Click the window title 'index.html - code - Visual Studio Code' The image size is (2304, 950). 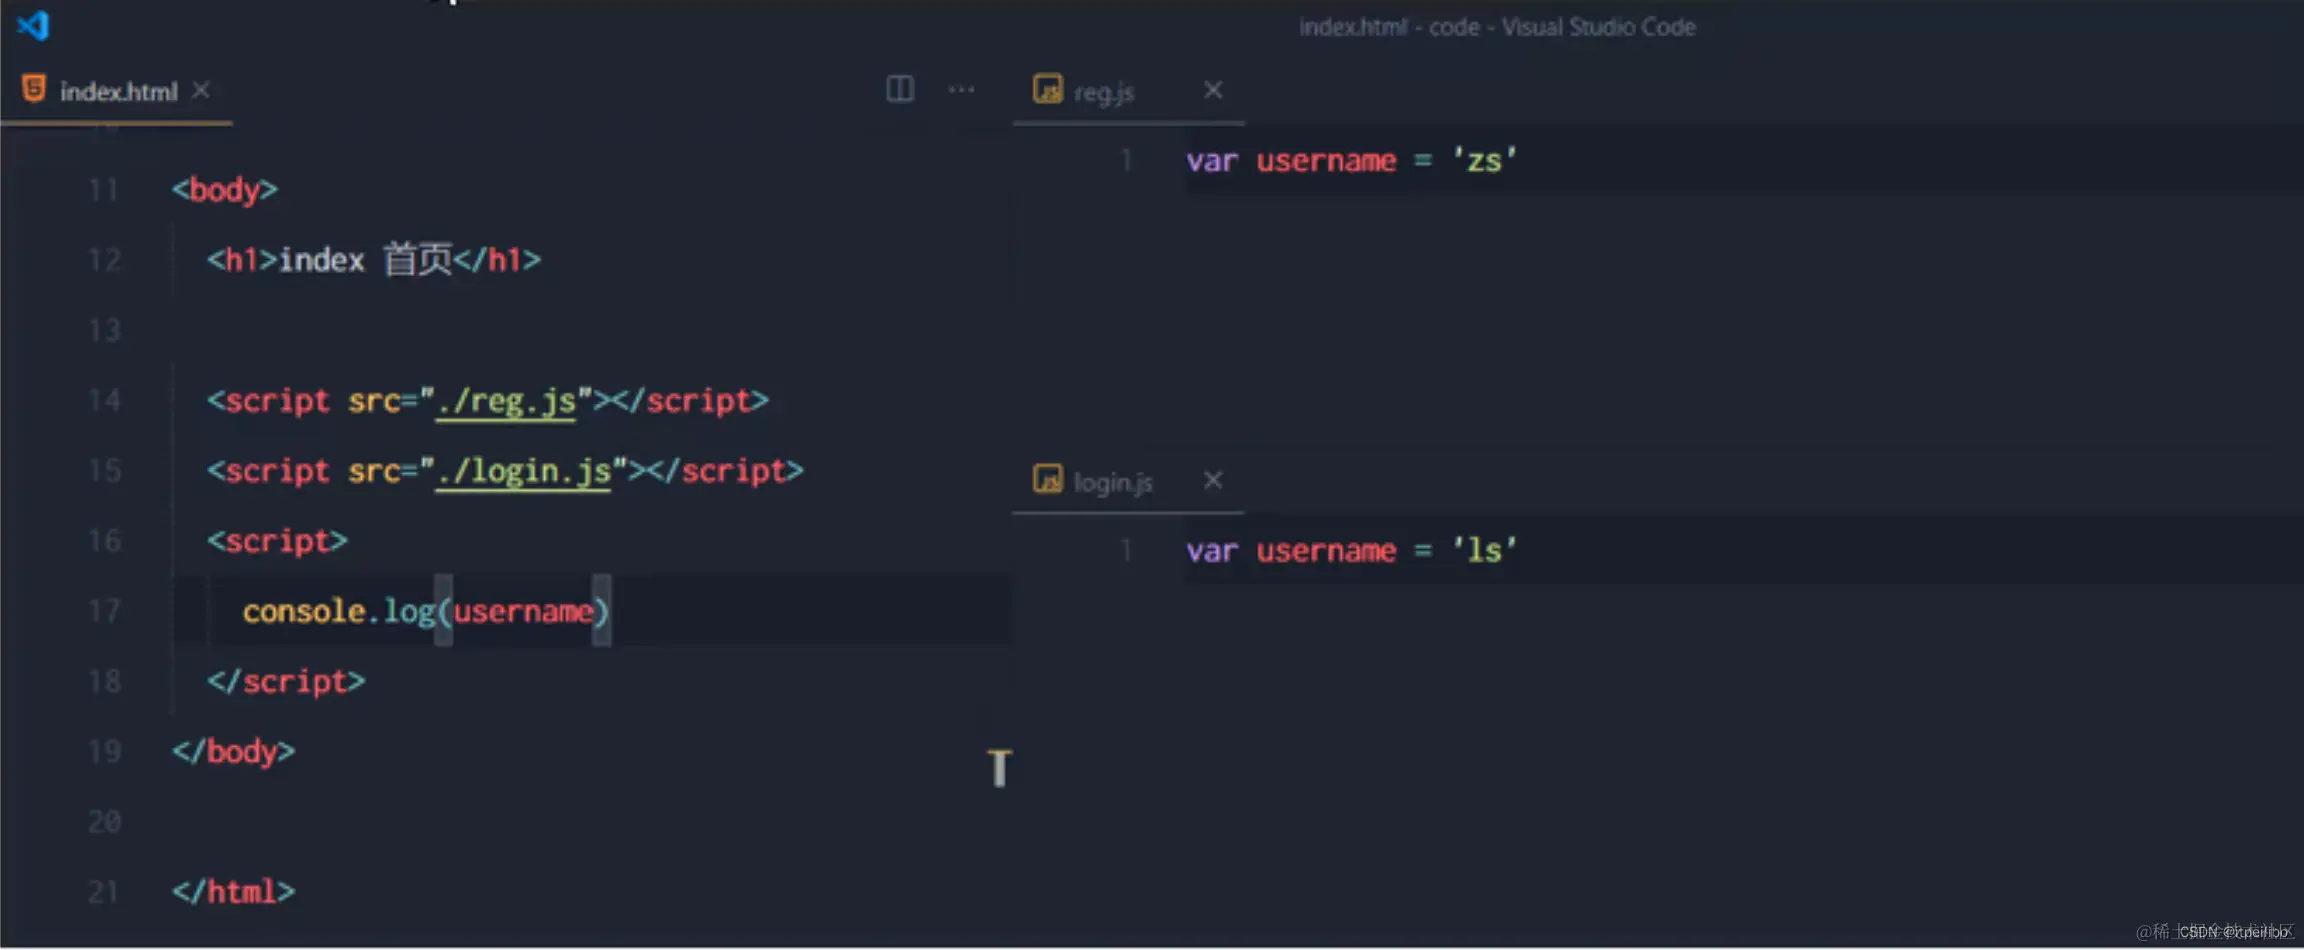point(1497,27)
